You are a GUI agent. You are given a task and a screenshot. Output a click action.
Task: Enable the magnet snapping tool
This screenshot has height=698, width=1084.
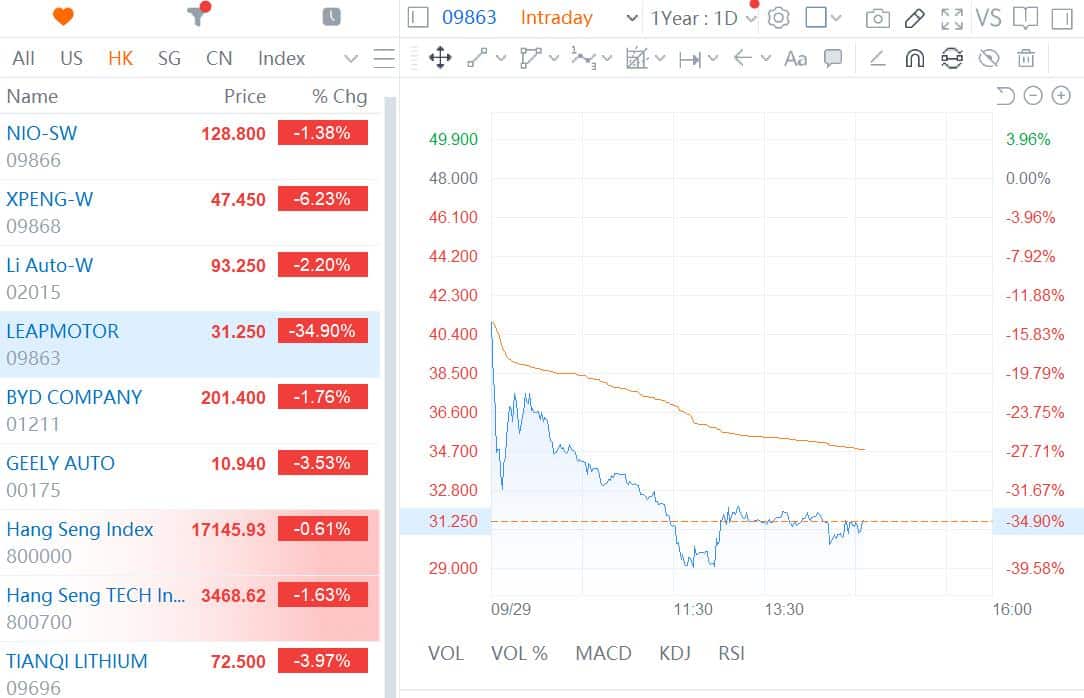pyautogui.click(x=913, y=59)
